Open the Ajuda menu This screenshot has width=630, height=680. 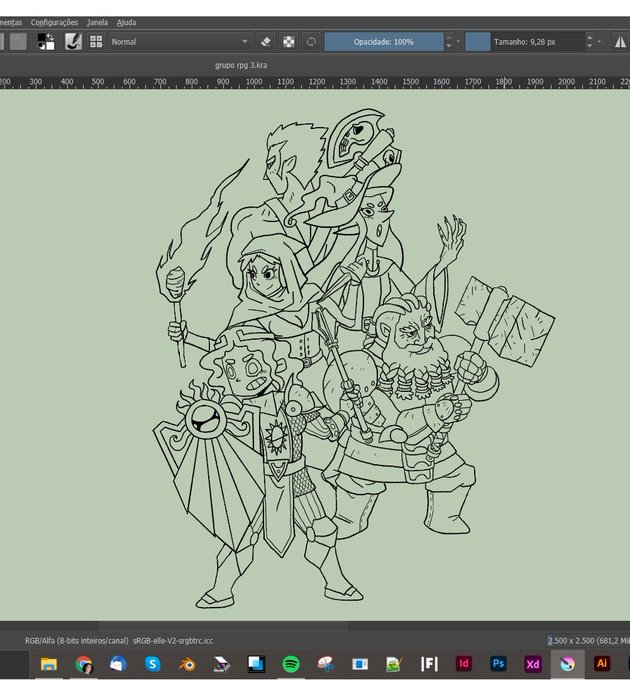click(x=127, y=22)
